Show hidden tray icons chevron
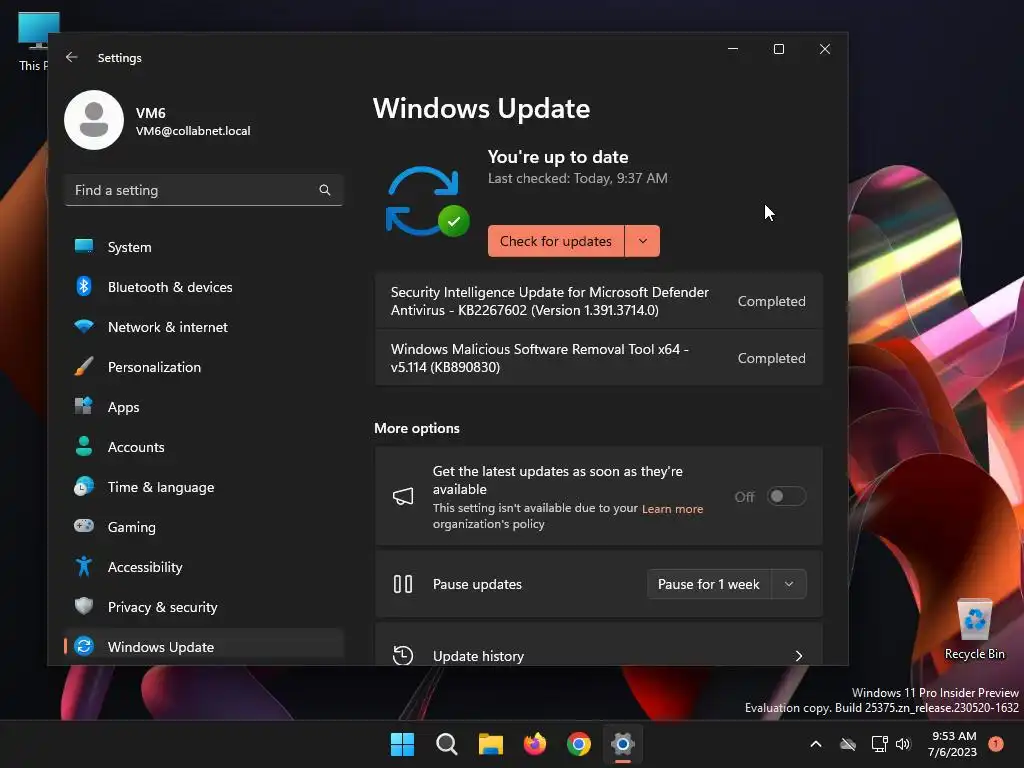Screen dimensions: 1024x768 click(816, 744)
